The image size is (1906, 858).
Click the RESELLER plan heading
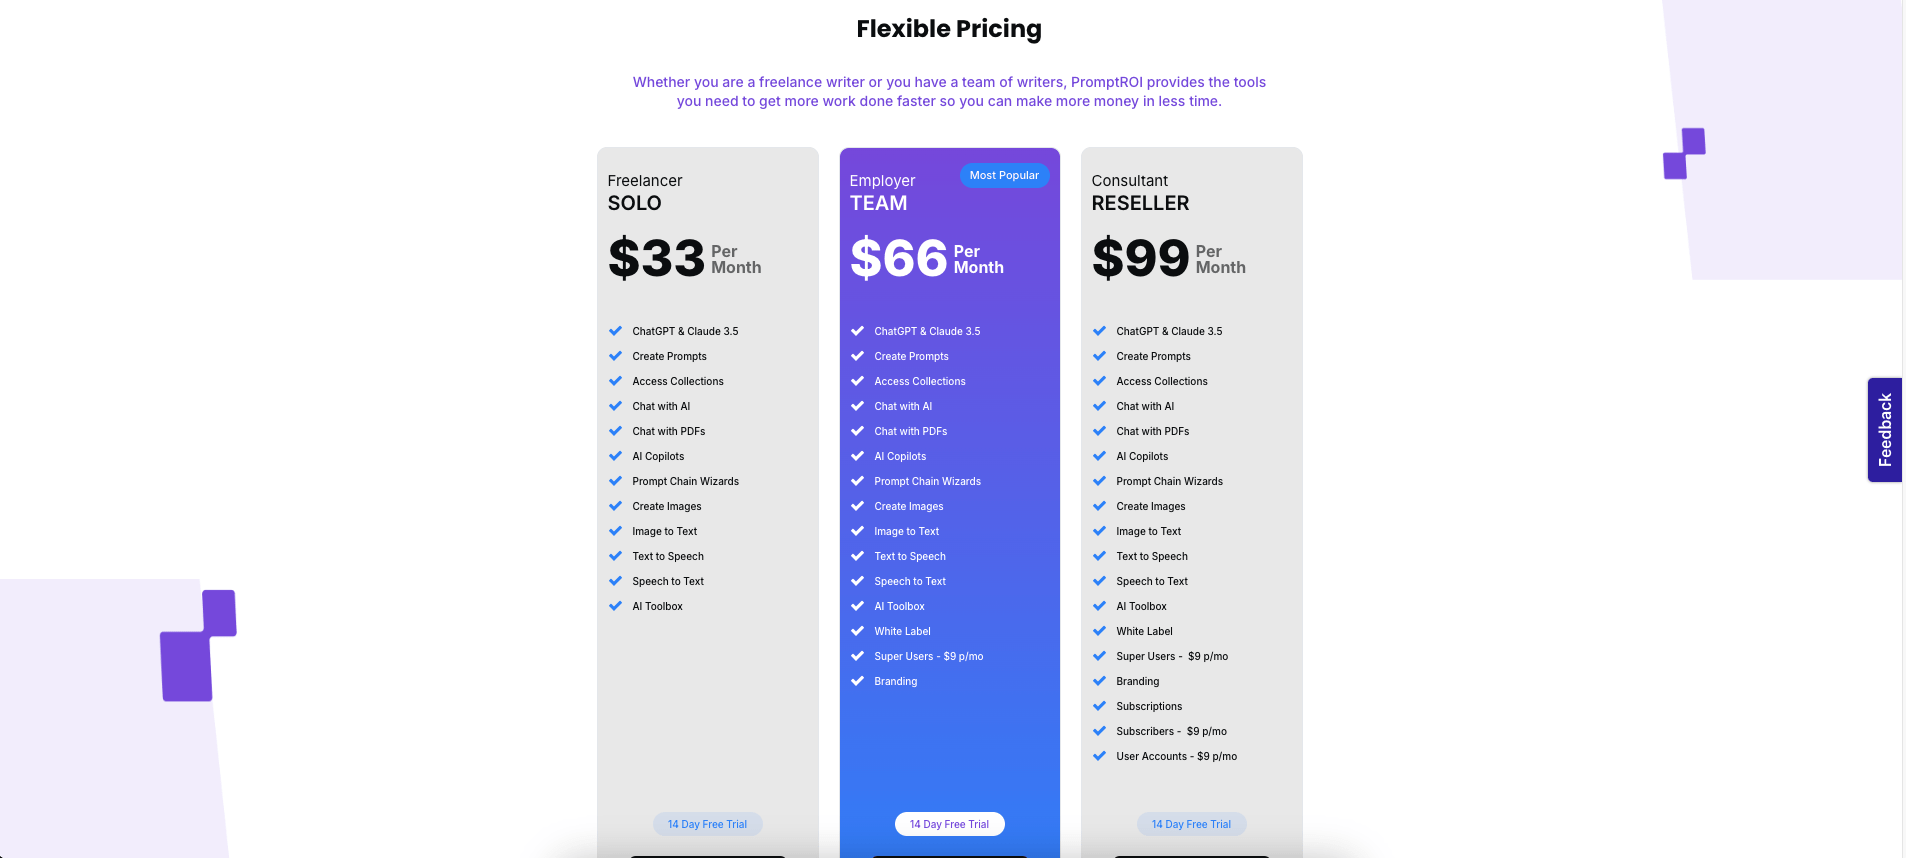(1140, 203)
